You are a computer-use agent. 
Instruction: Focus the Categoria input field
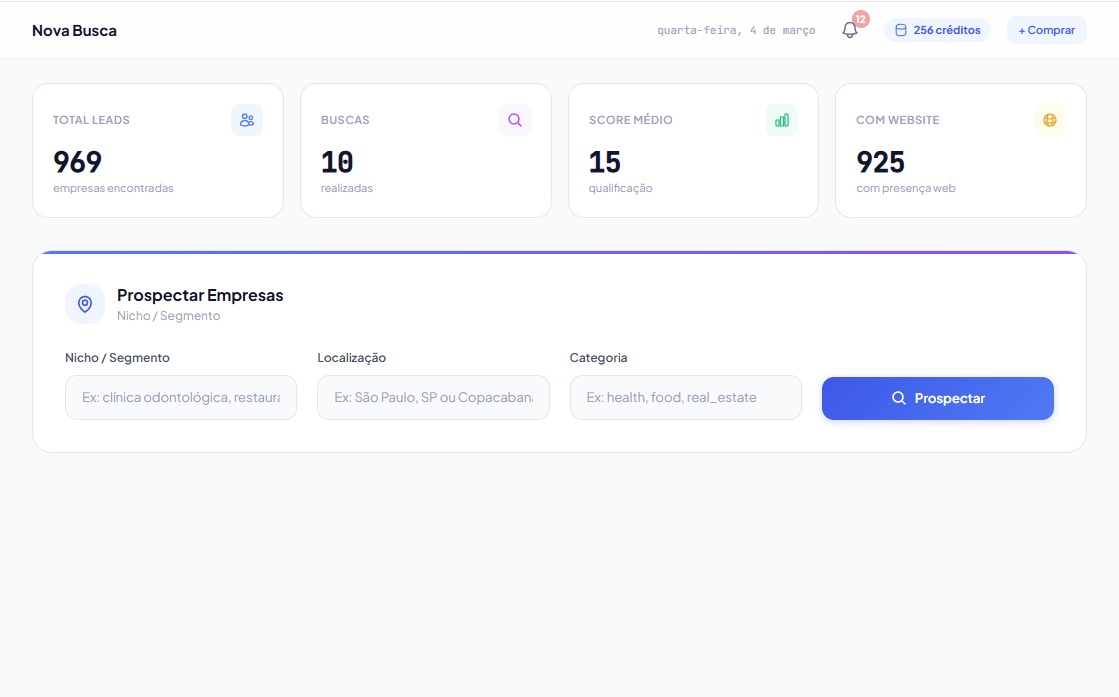click(x=685, y=397)
